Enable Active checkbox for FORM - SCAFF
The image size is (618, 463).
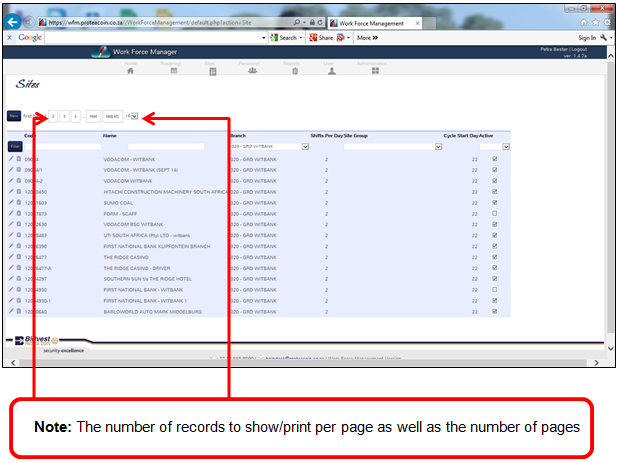495,213
